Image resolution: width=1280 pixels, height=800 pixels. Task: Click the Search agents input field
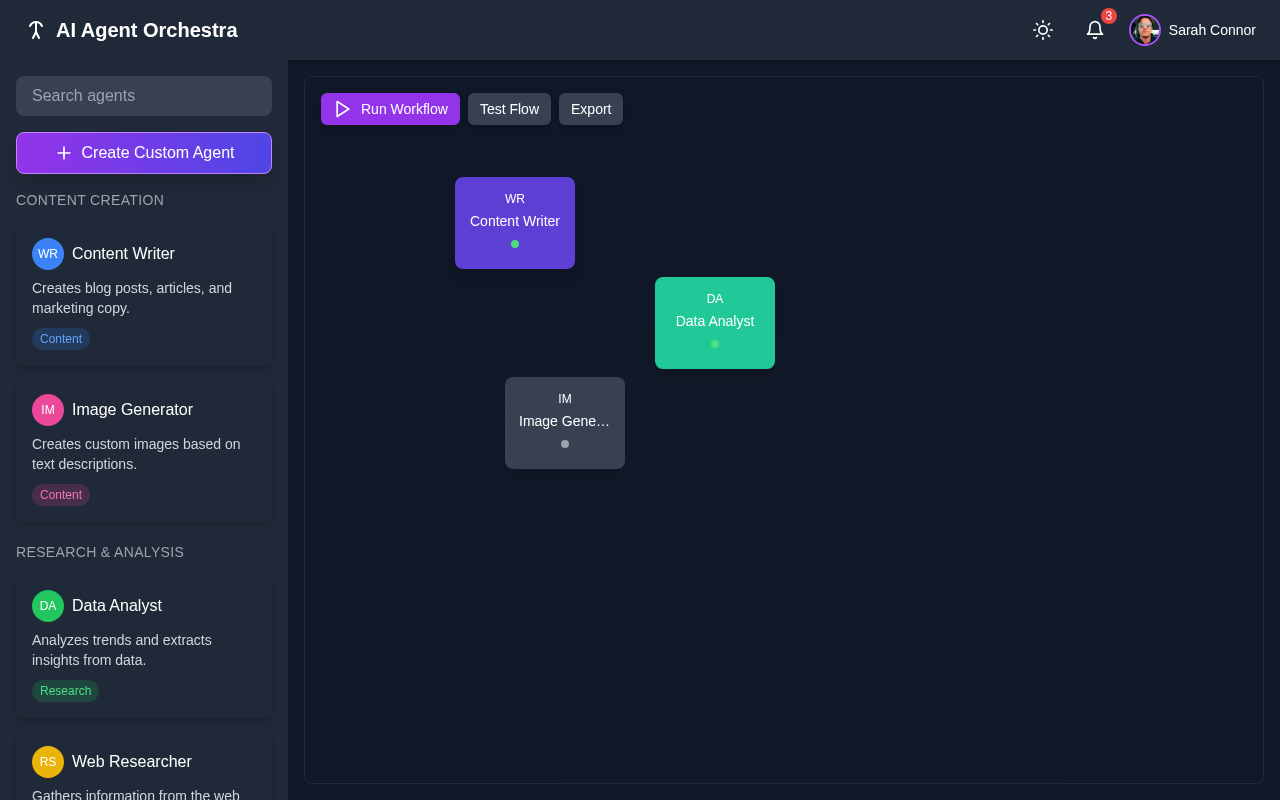click(143, 96)
